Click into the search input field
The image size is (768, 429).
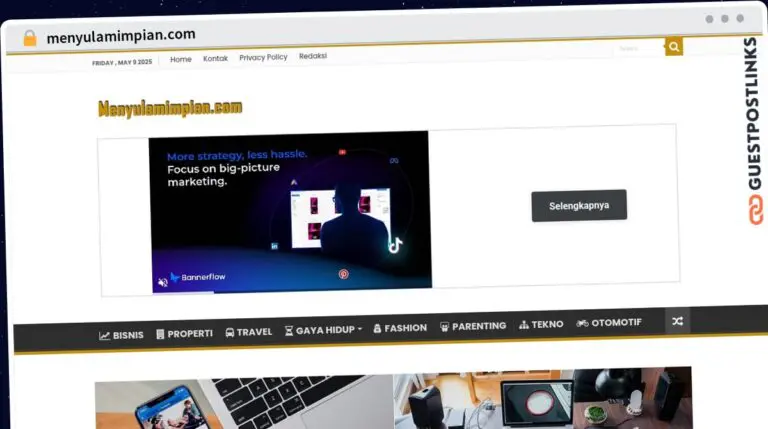(639, 48)
